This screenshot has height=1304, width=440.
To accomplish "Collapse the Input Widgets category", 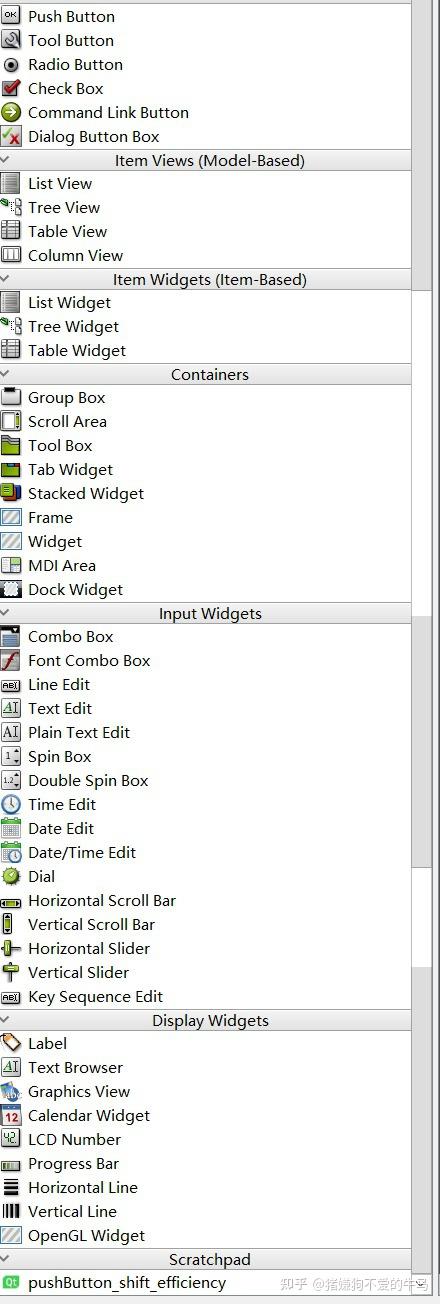I will click(205, 613).
